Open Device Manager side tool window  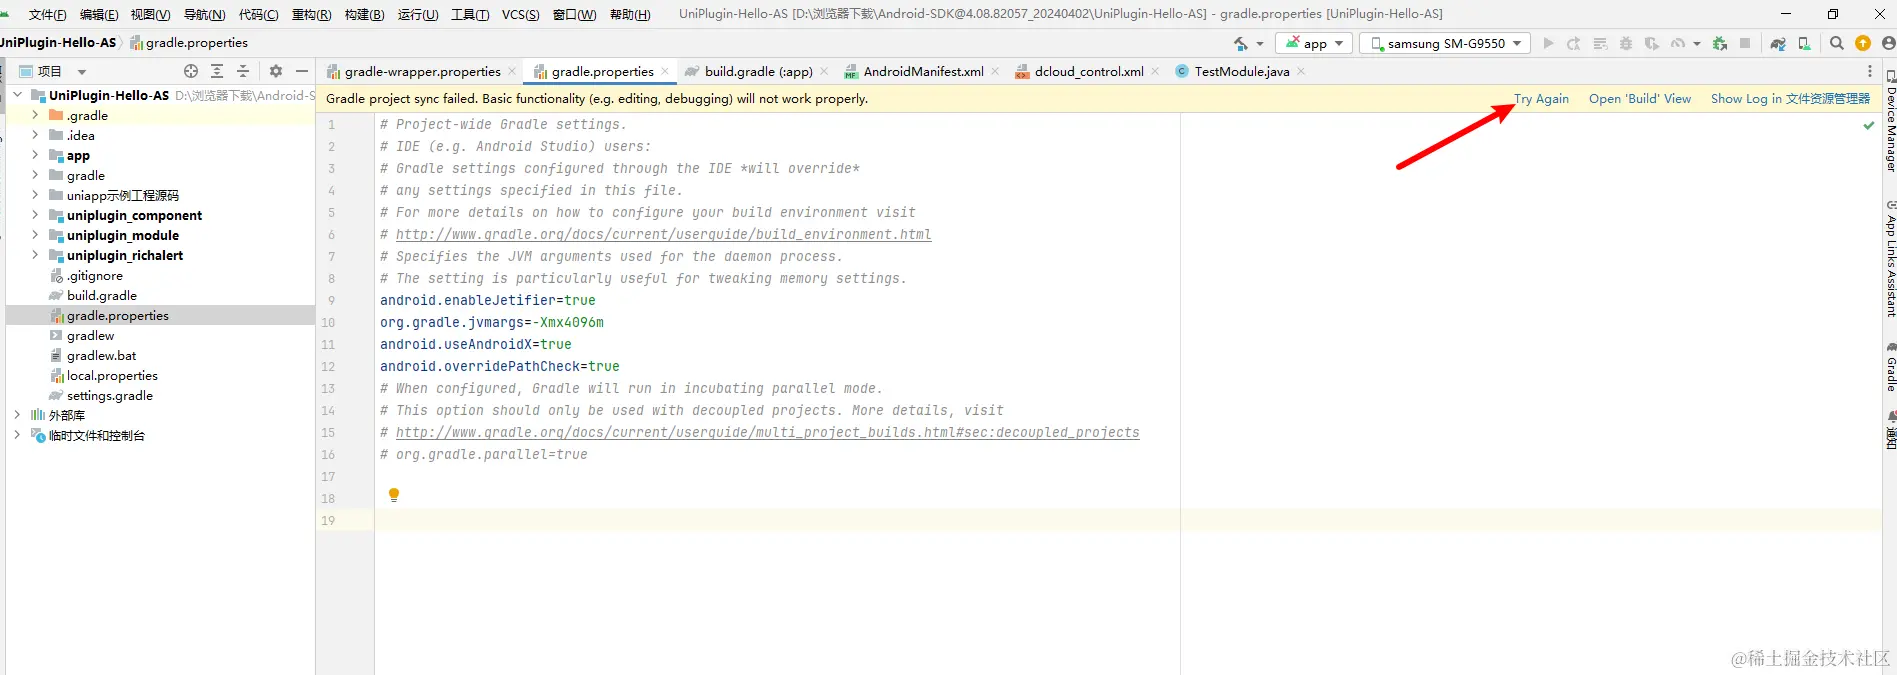[x=1890, y=122]
